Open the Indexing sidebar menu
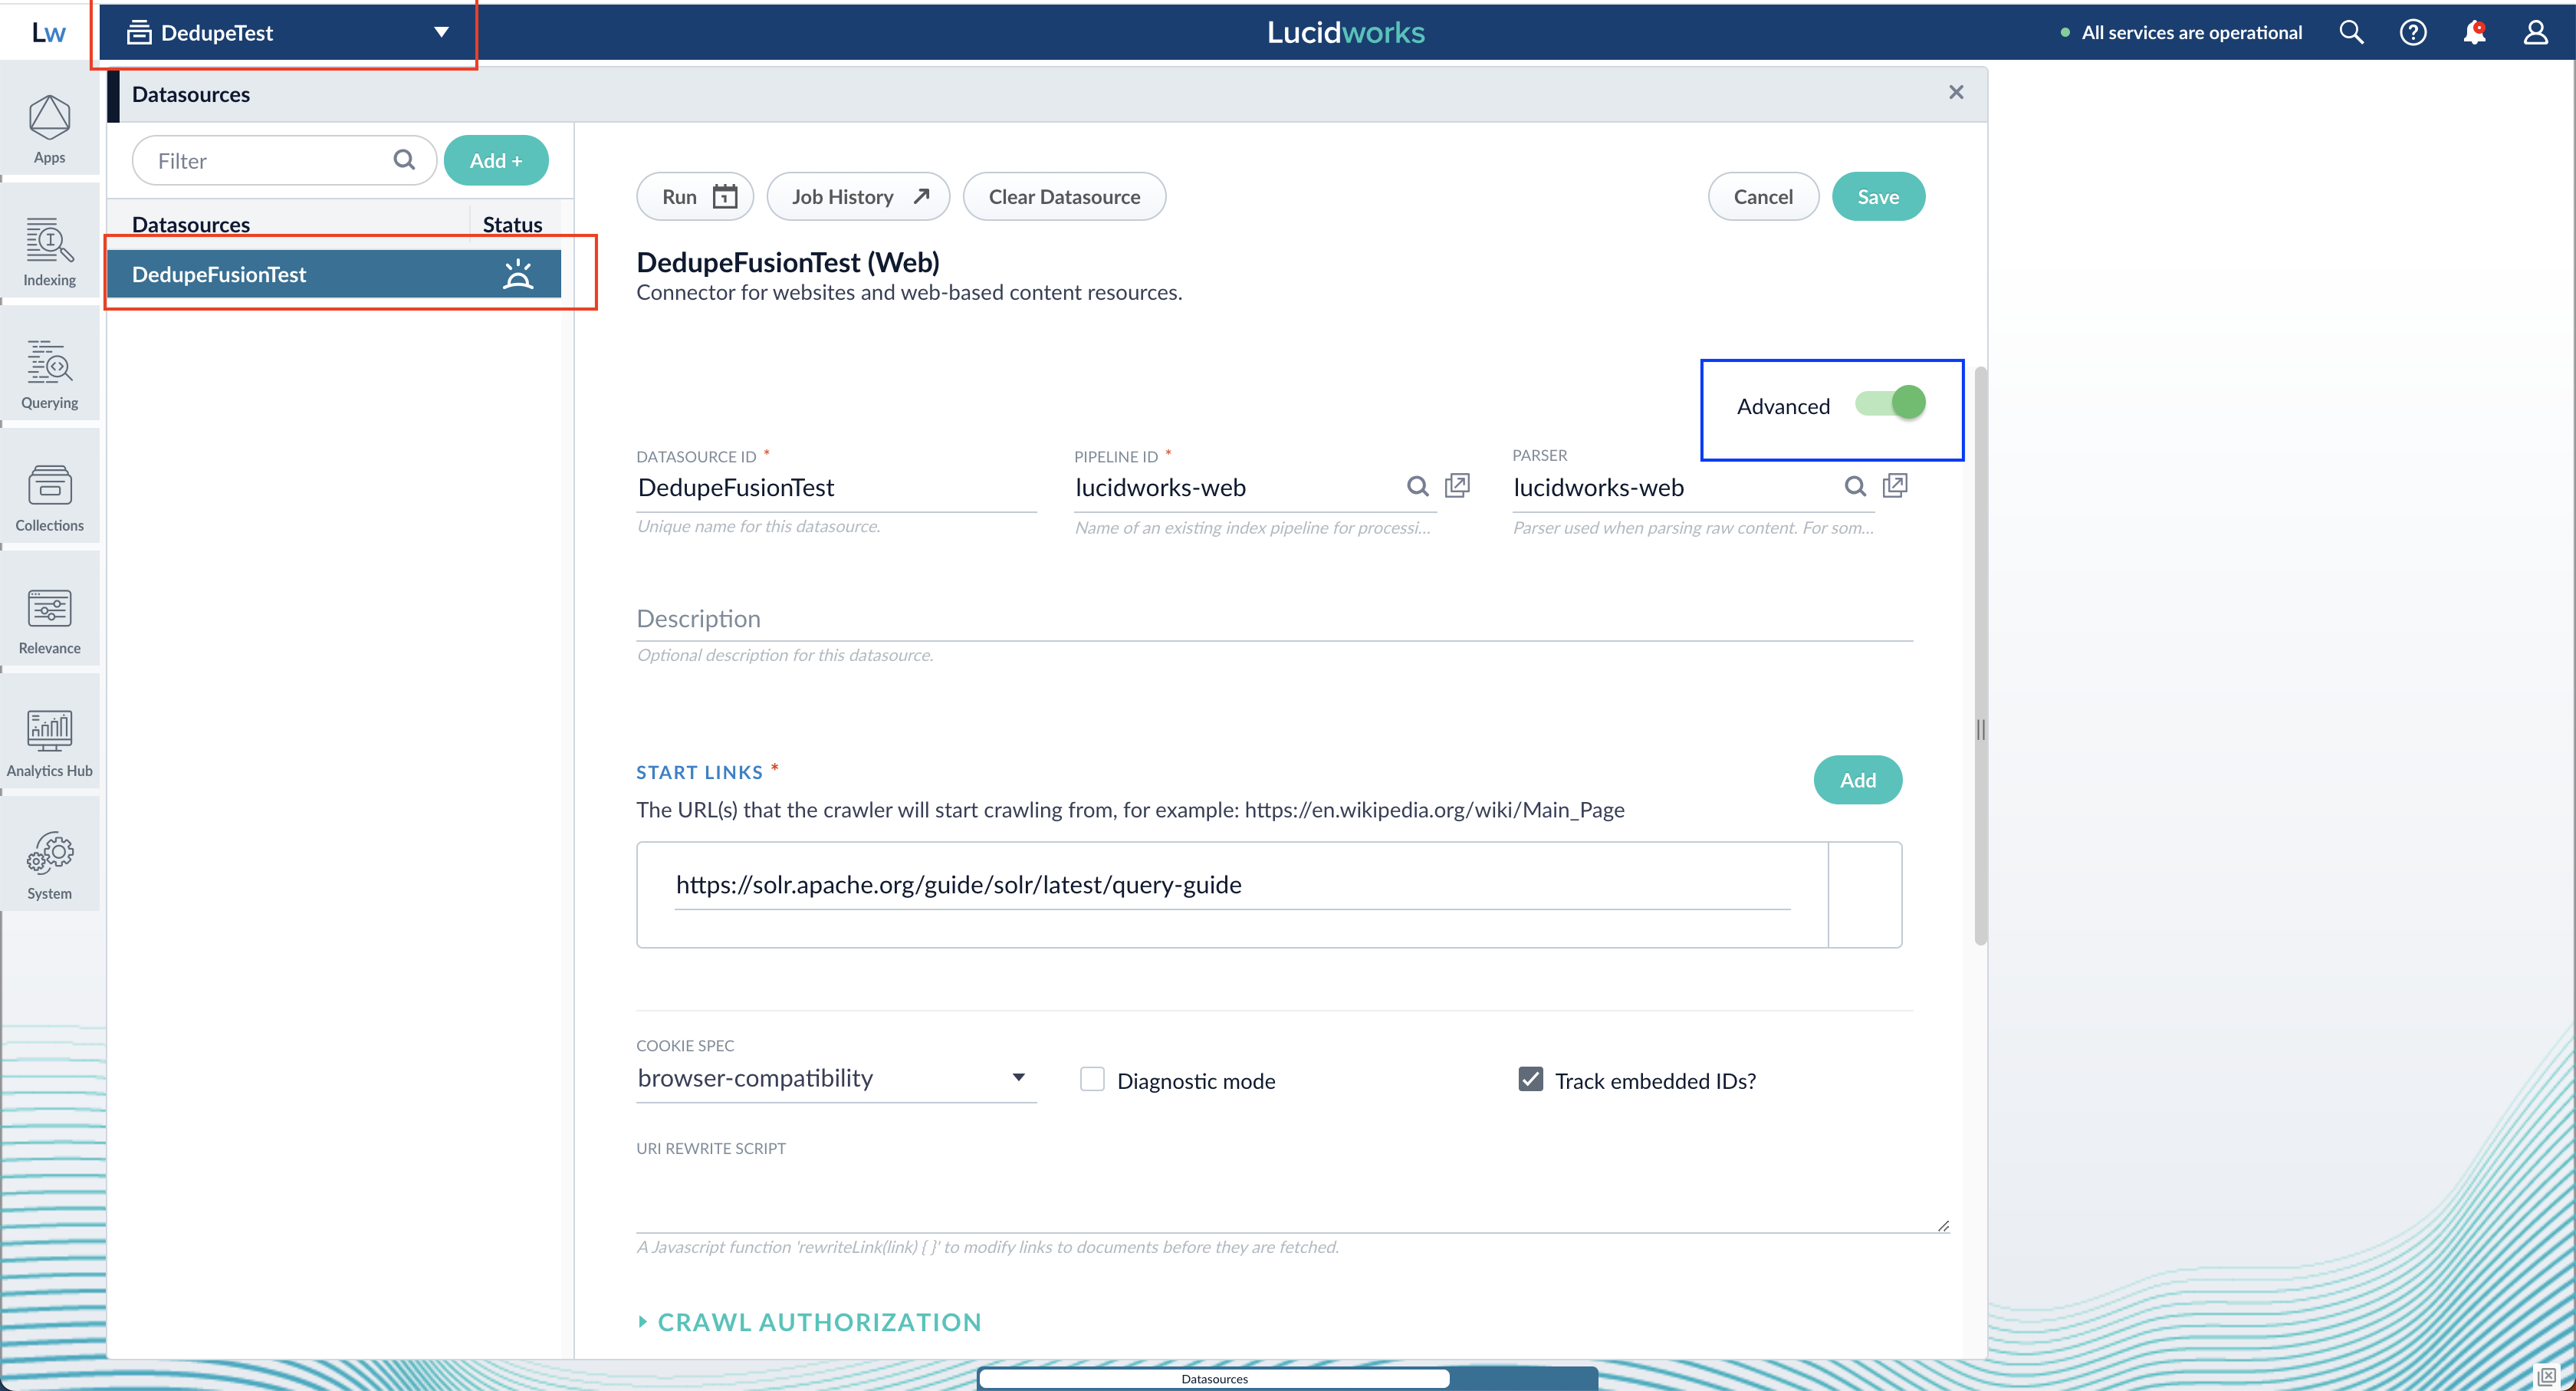This screenshot has width=2576, height=1391. [49, 252]
